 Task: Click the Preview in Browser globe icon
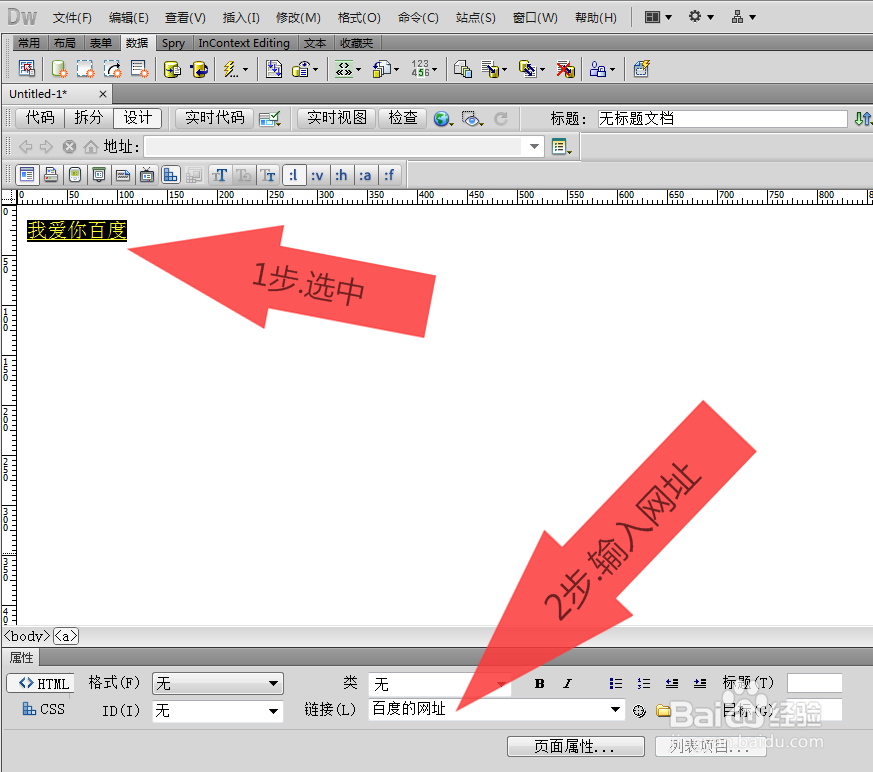[x=443, y=119]
